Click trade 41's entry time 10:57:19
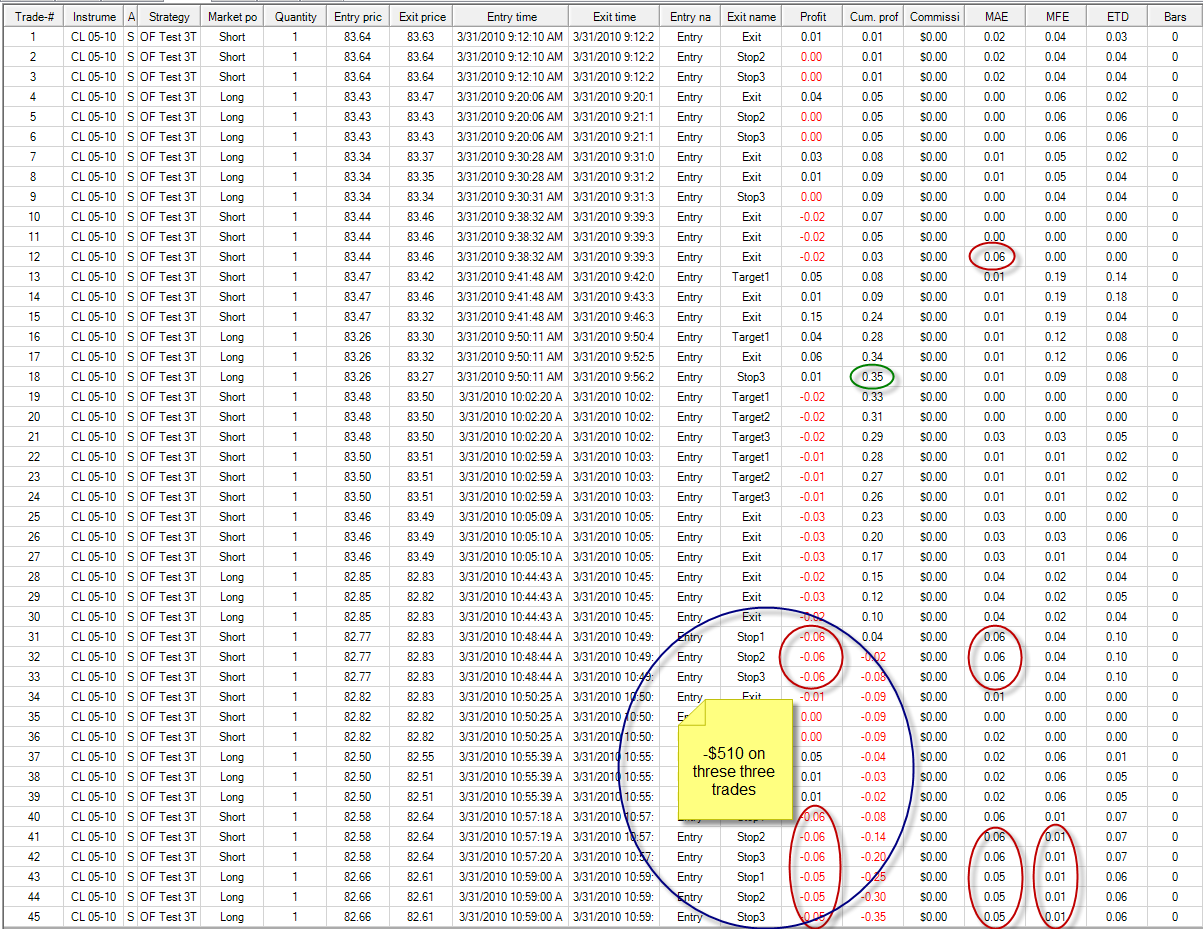Screen dimensions: 1203x929 click(510, 837)
